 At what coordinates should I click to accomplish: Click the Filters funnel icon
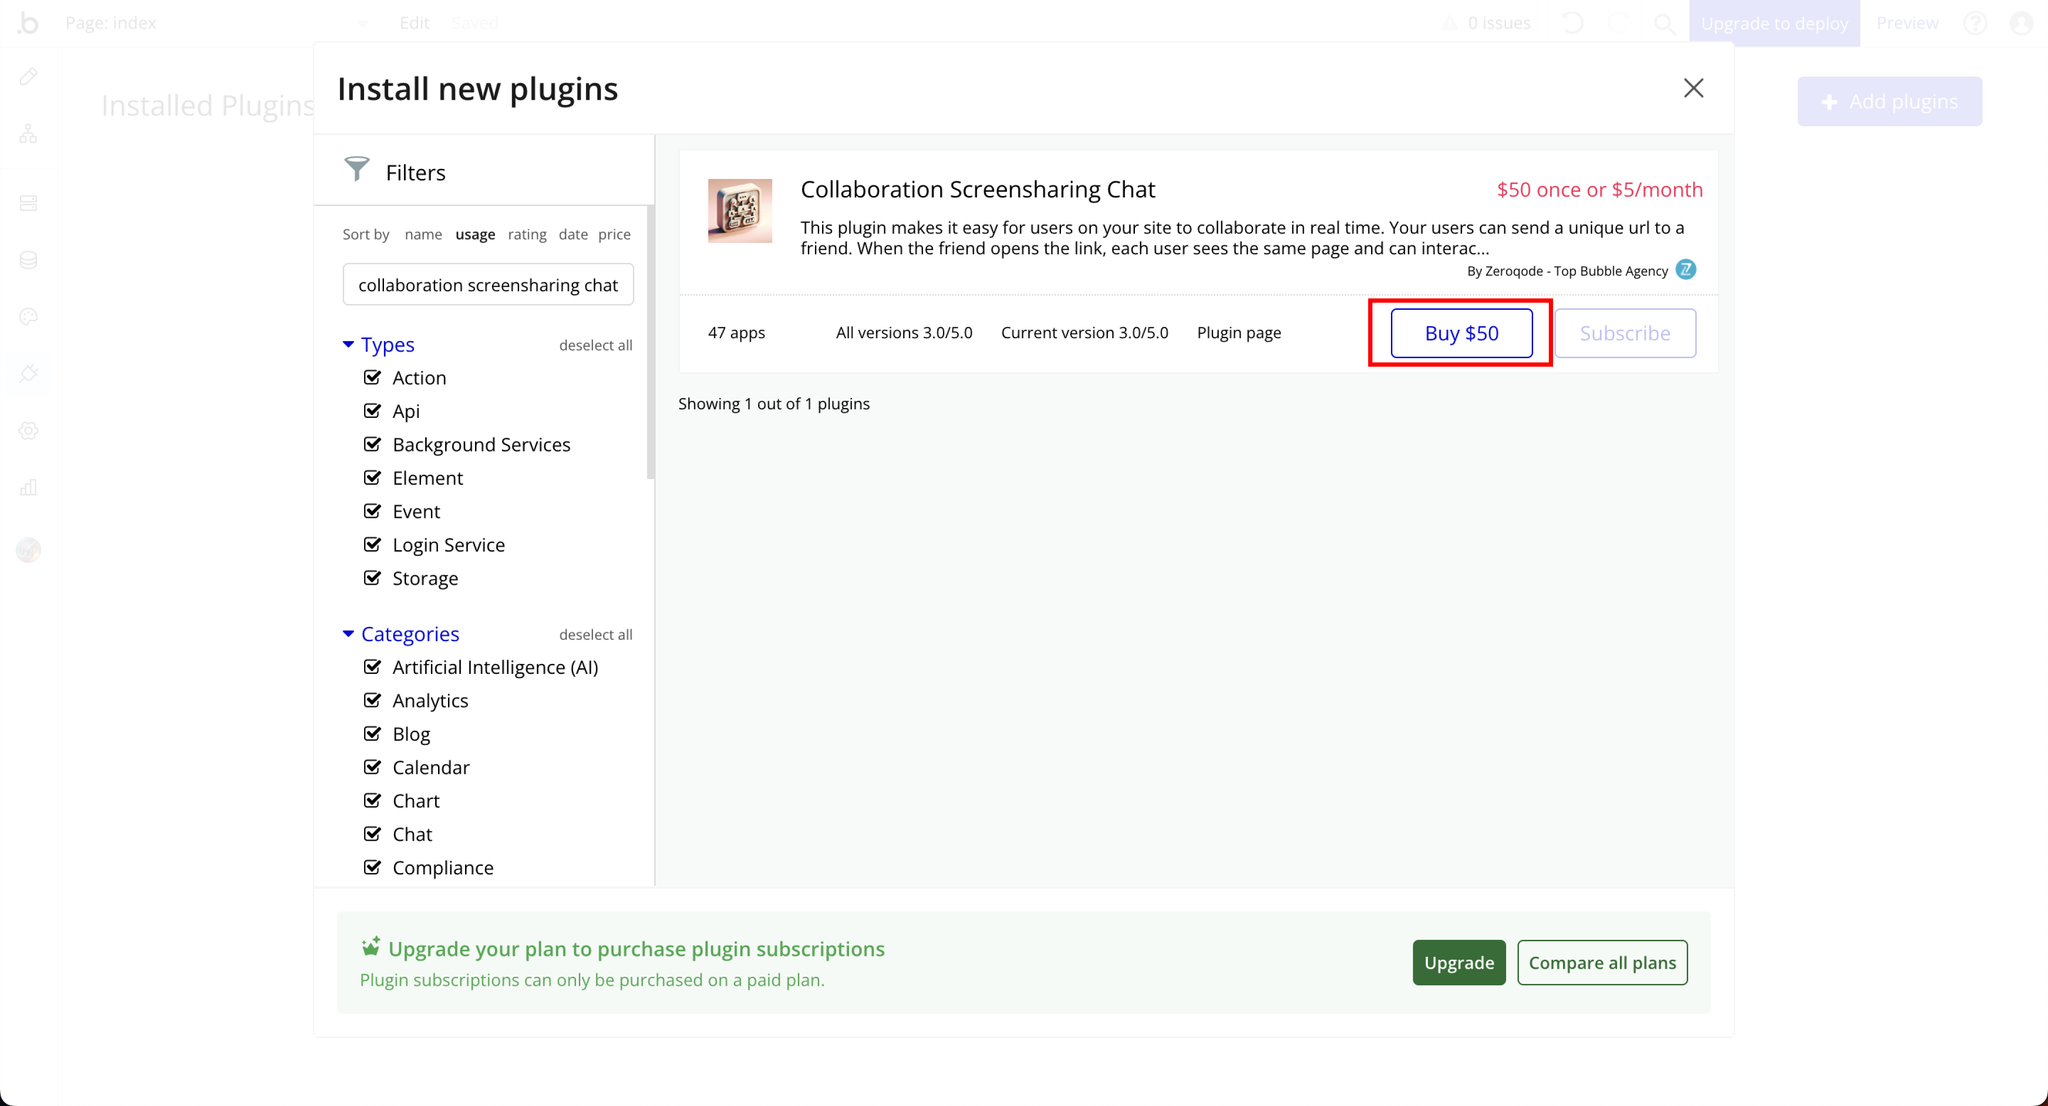[x=357, y=169]
